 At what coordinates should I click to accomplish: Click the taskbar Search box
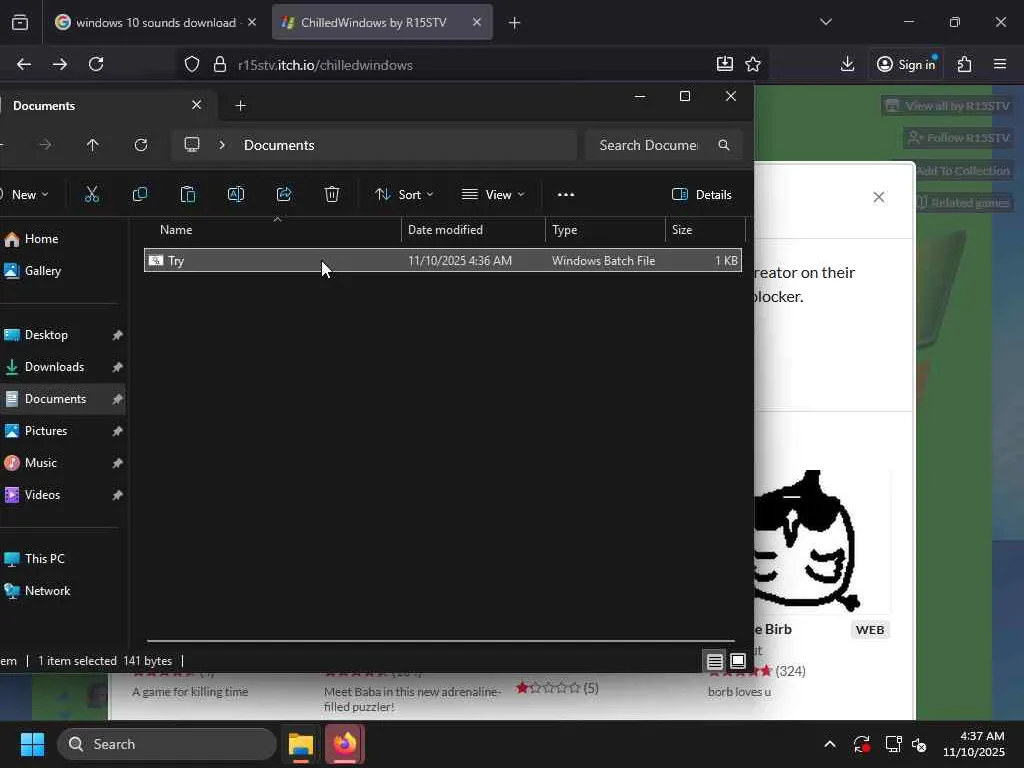point(167,744)
